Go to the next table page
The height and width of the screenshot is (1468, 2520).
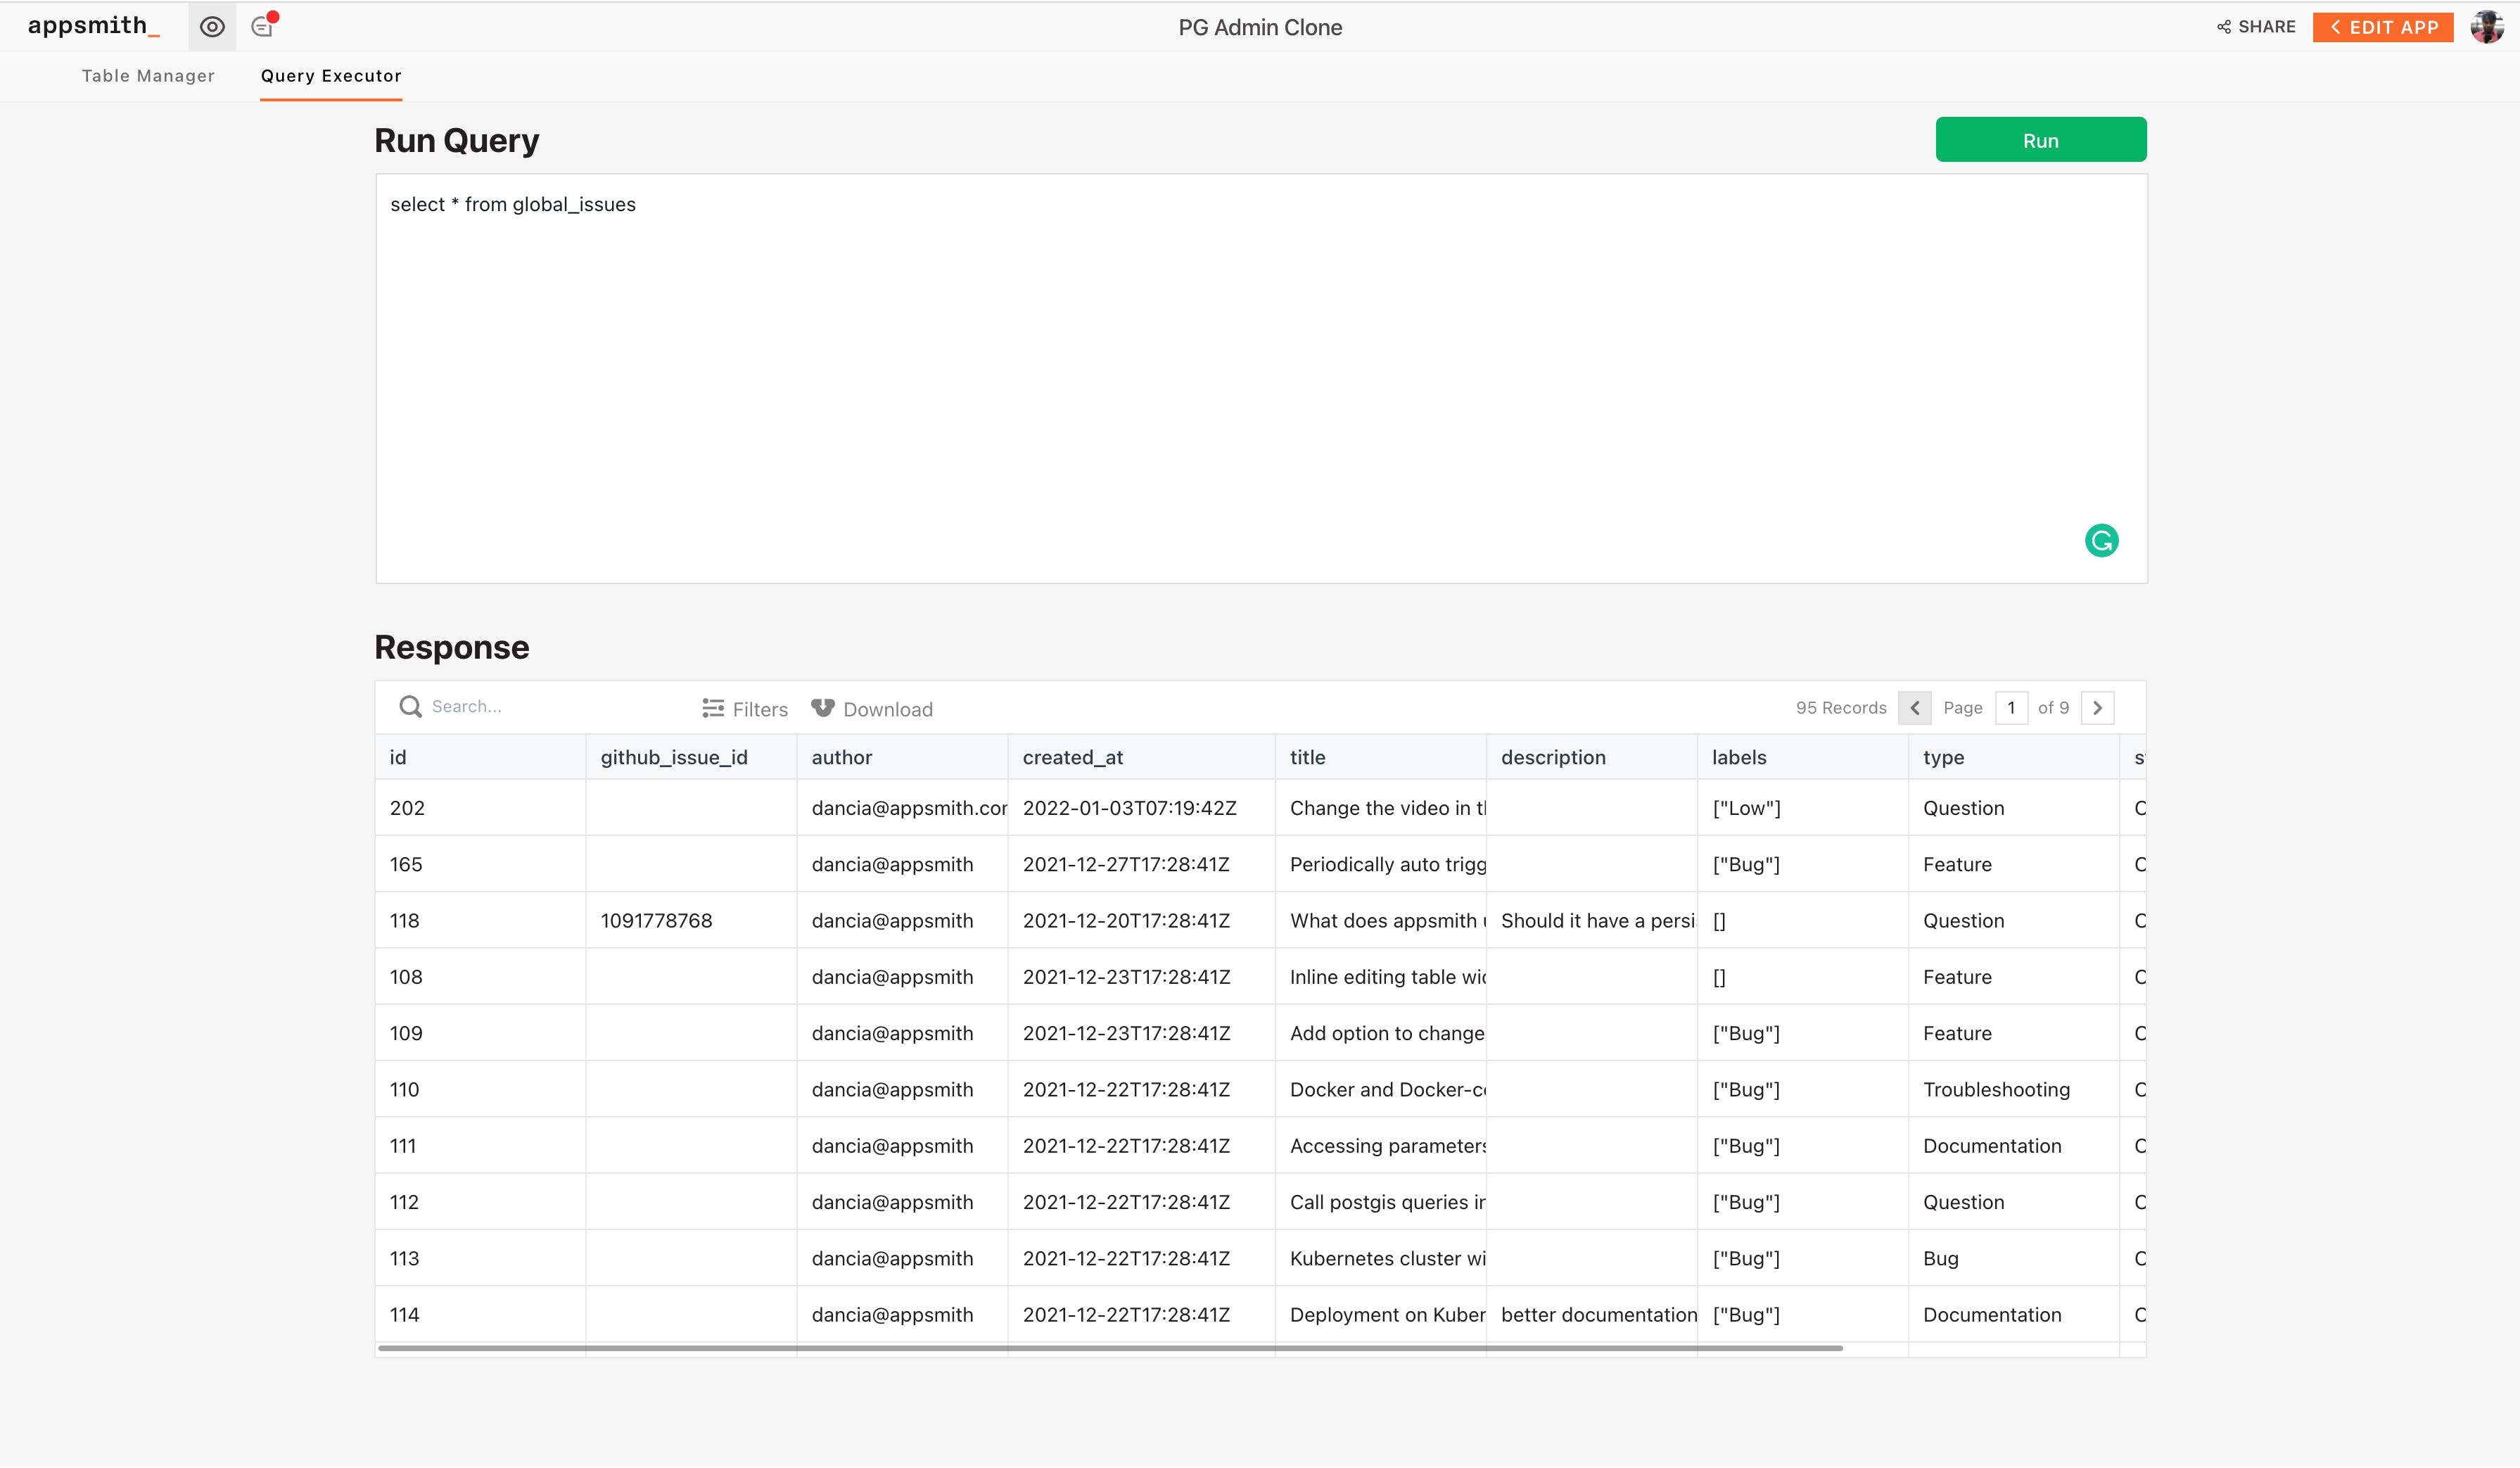pyautogui.click(x=2098, y=708)
